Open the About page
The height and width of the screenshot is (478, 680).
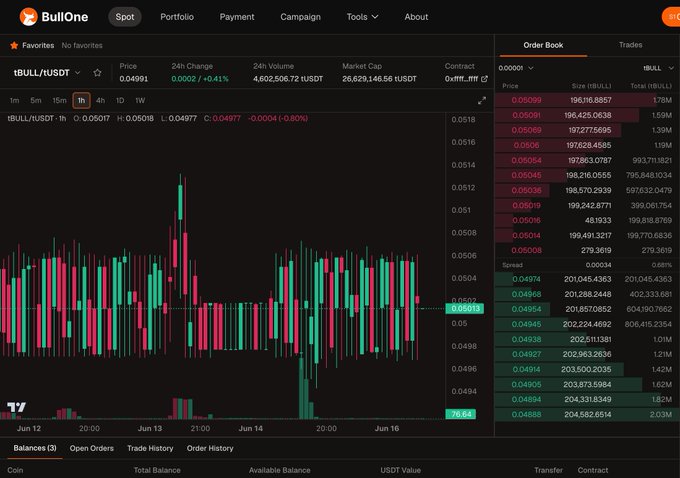click(x=416, y=17)
